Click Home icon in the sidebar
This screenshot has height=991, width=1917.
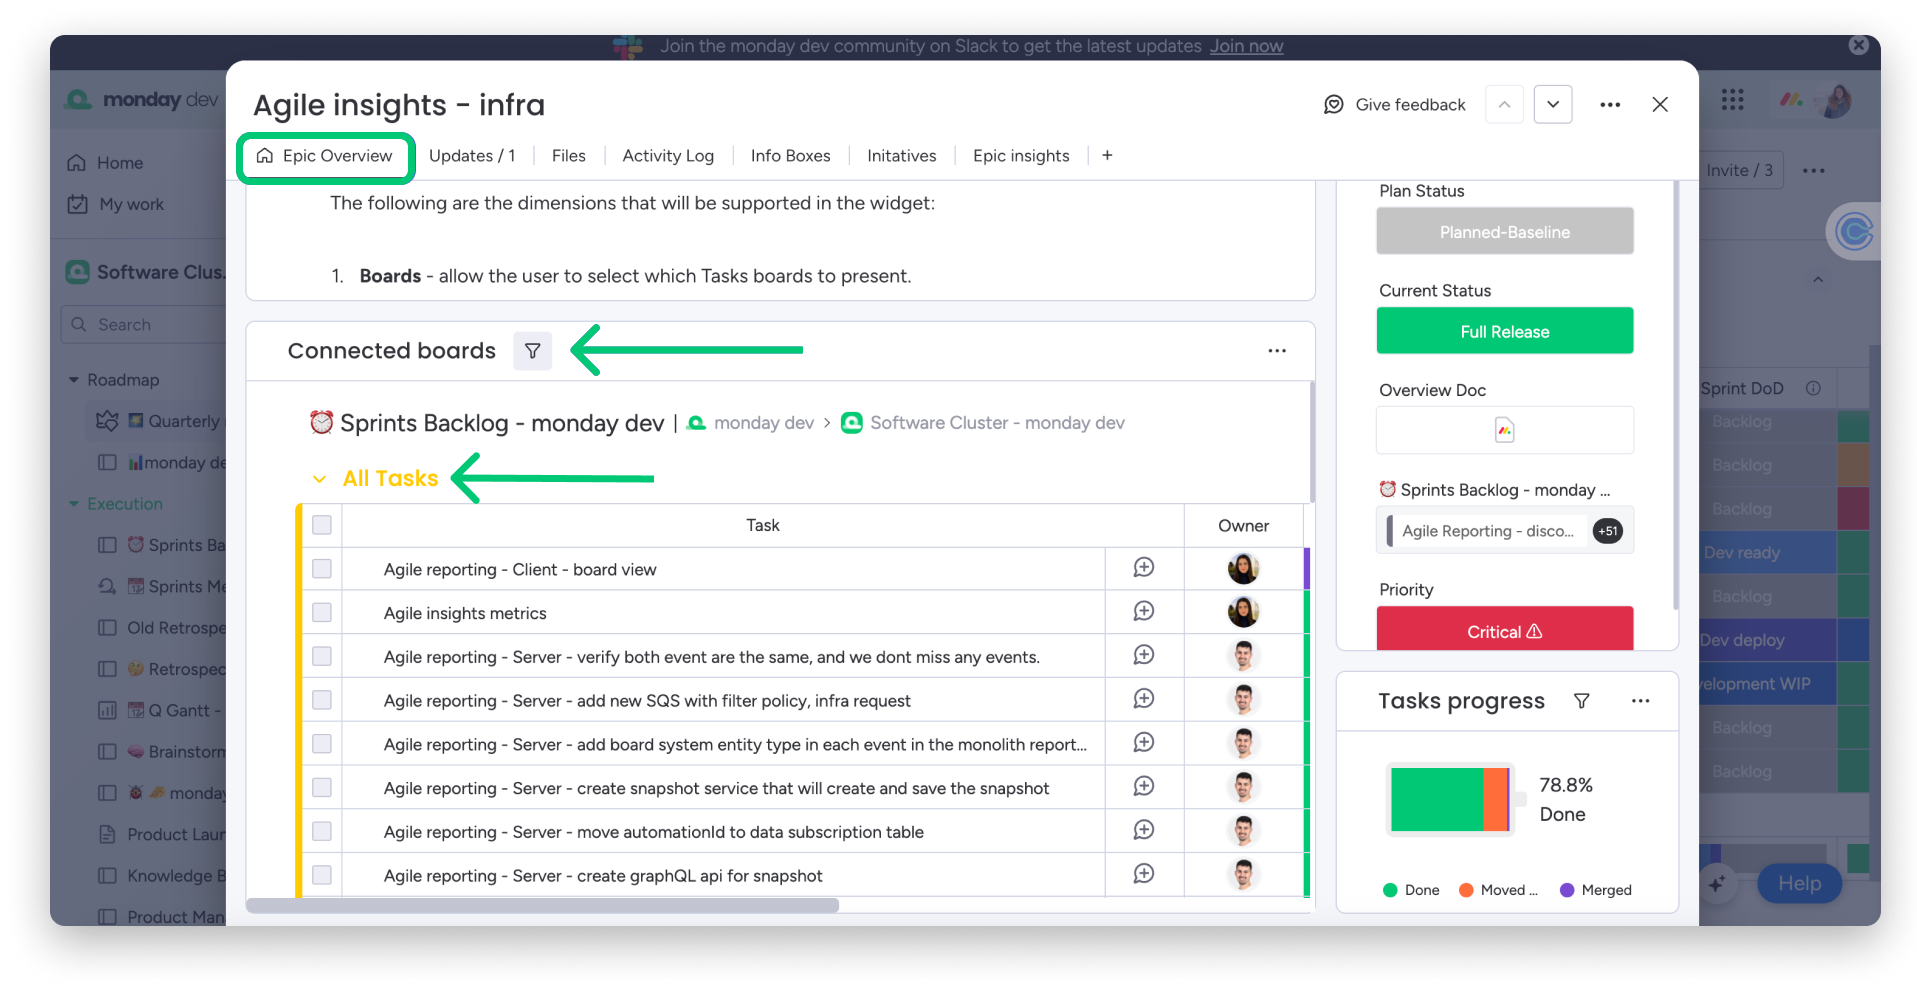76,163
